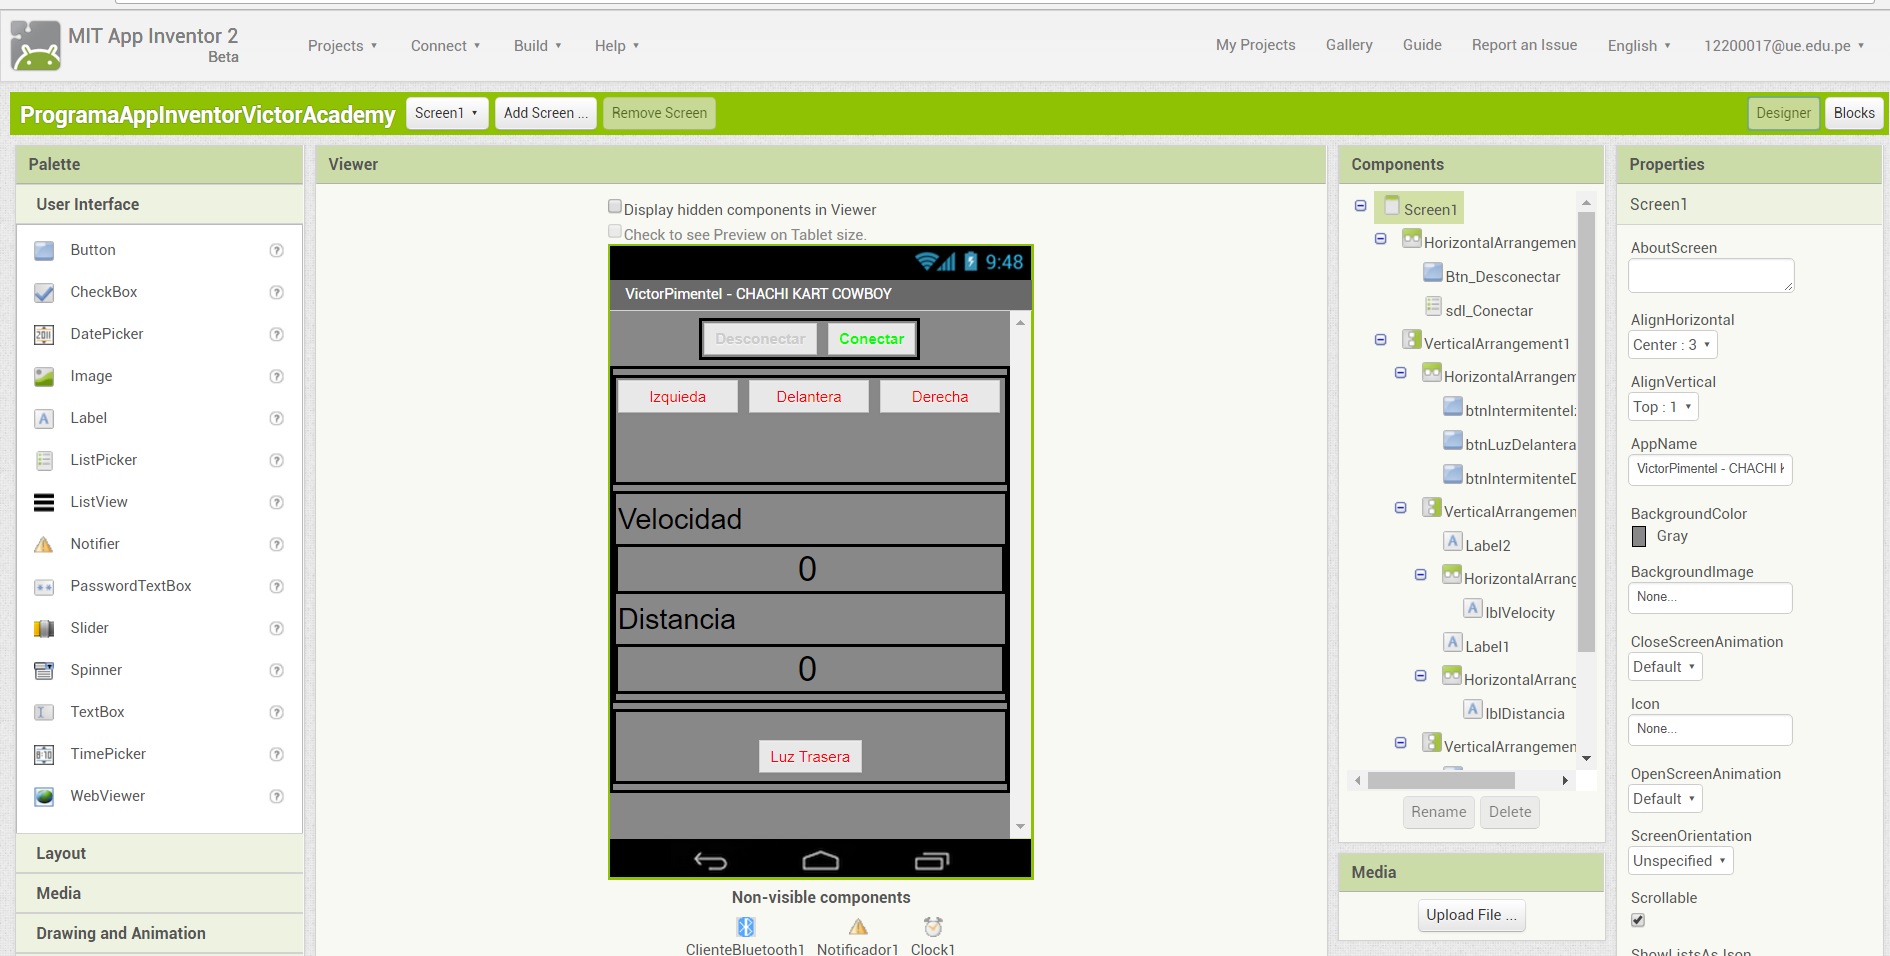
Task: Select the PasswordTextBox palette icon
Action: [x=44, y=586]
